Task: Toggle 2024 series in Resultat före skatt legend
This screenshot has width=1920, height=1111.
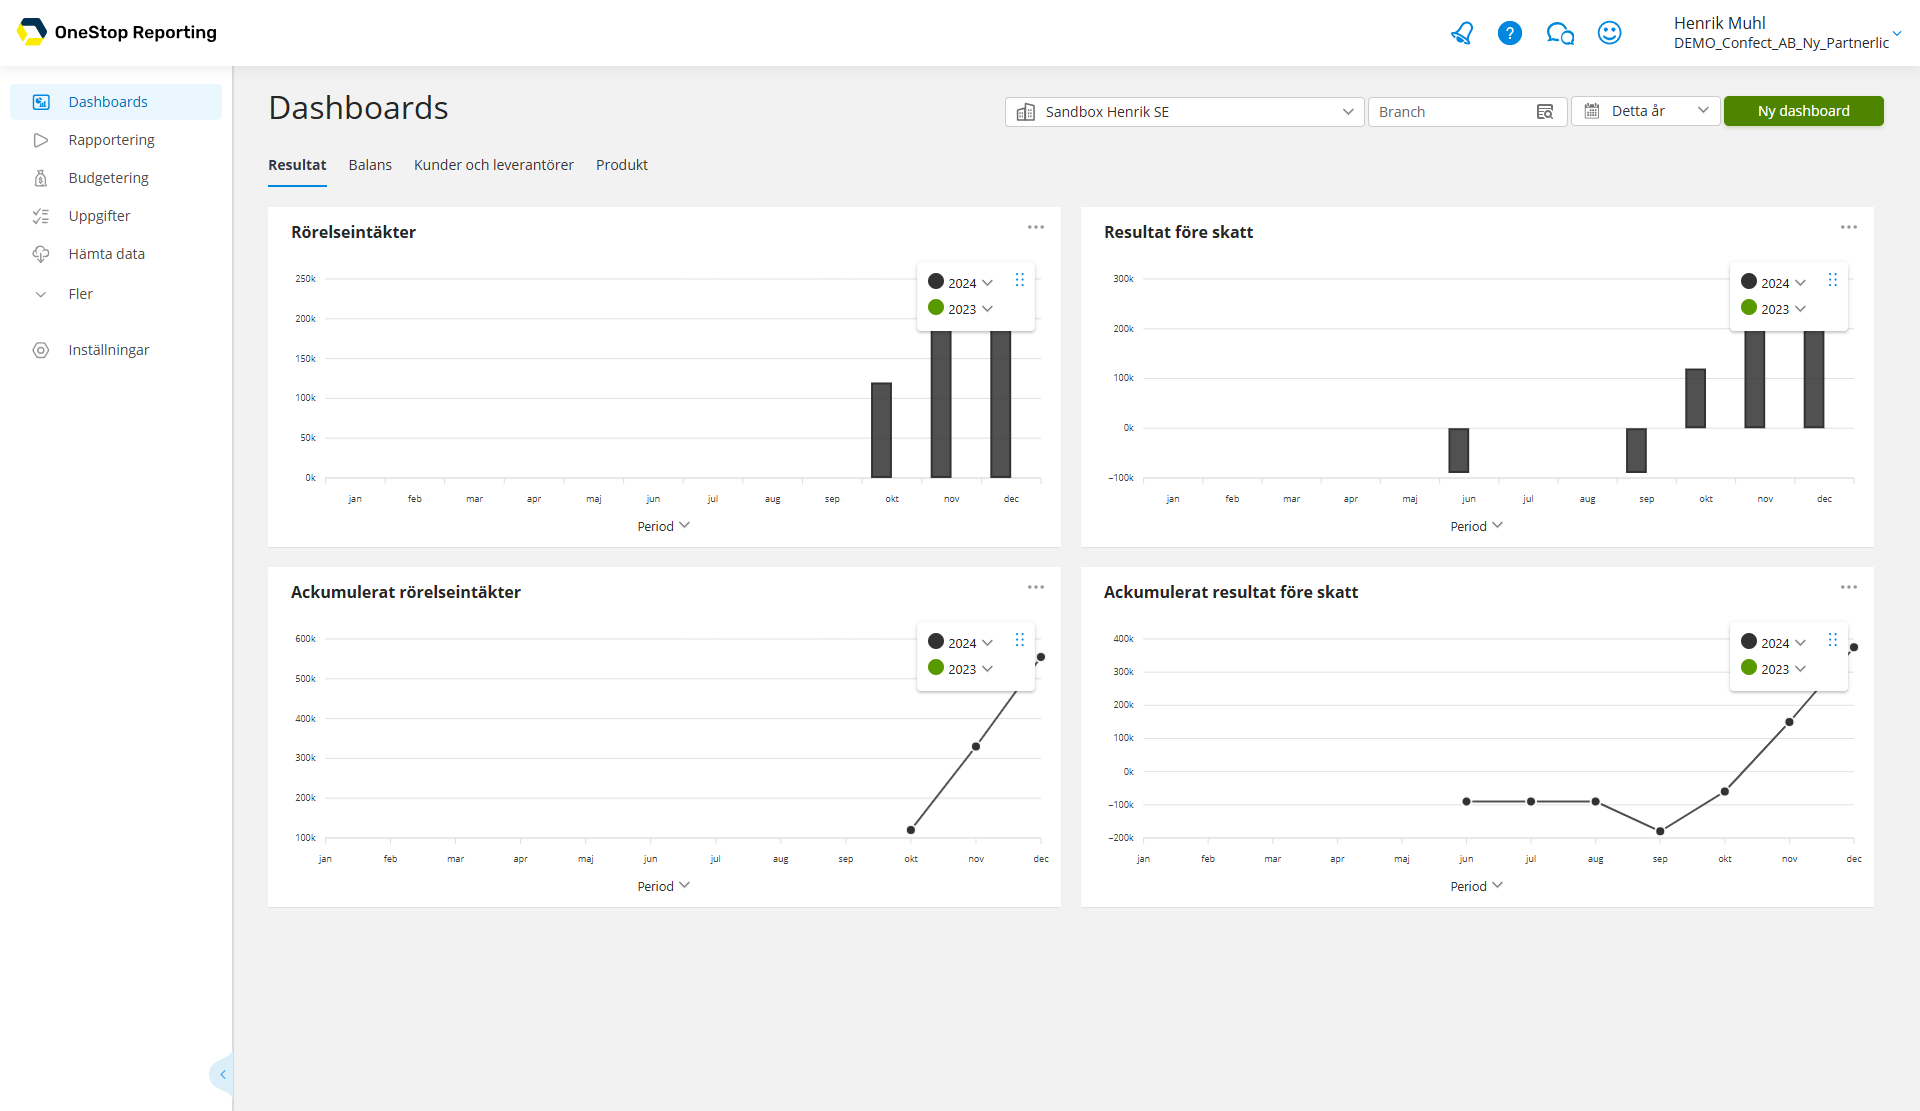Action: click(x=1775, y=283)
